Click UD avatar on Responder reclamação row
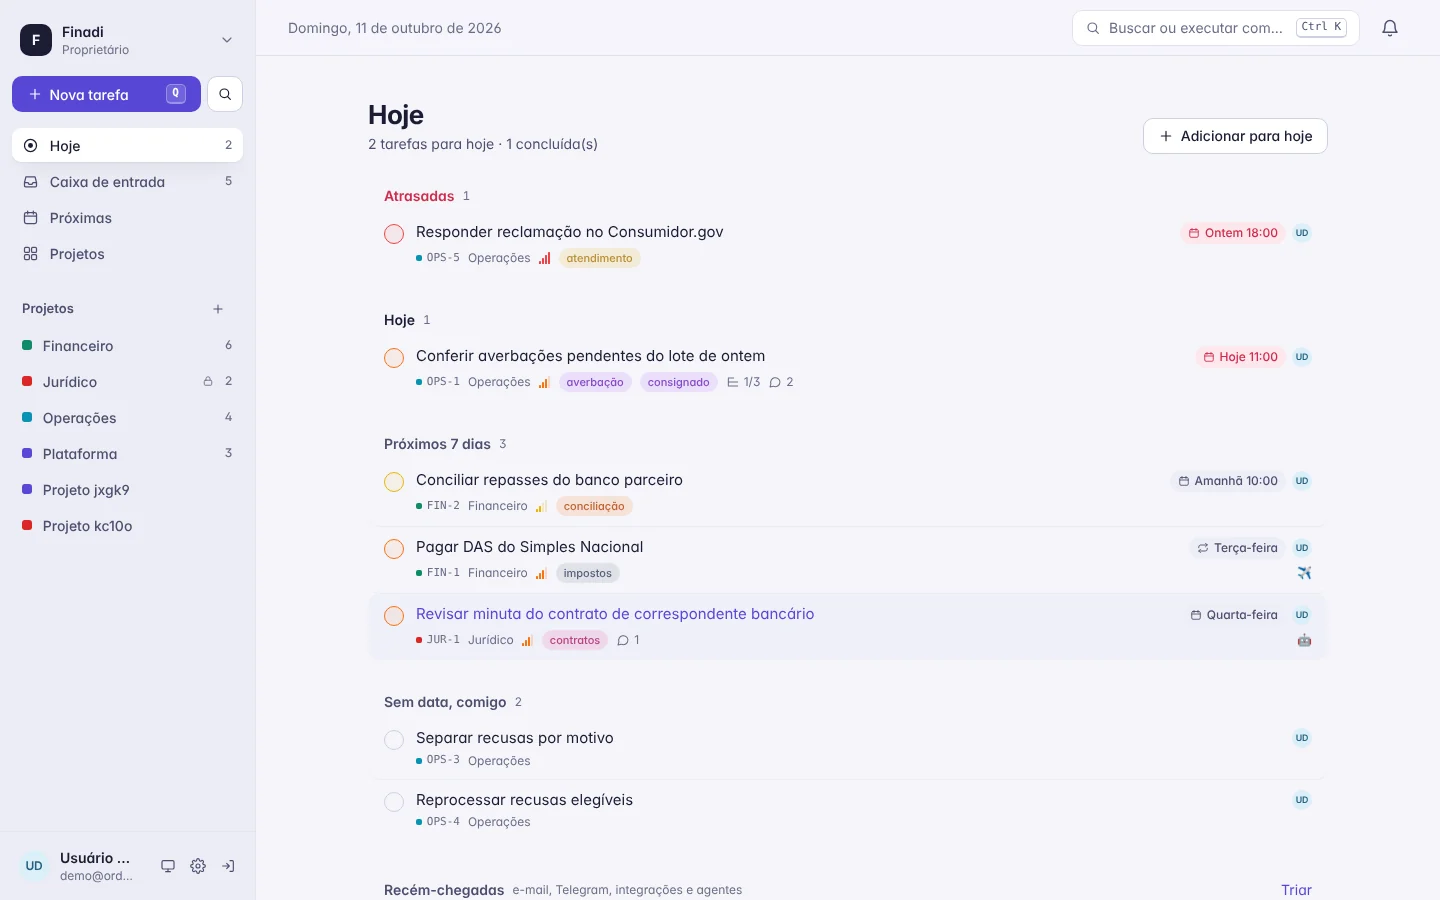The width and height of the screenshot is (1440, 900). click(1302, 232)
